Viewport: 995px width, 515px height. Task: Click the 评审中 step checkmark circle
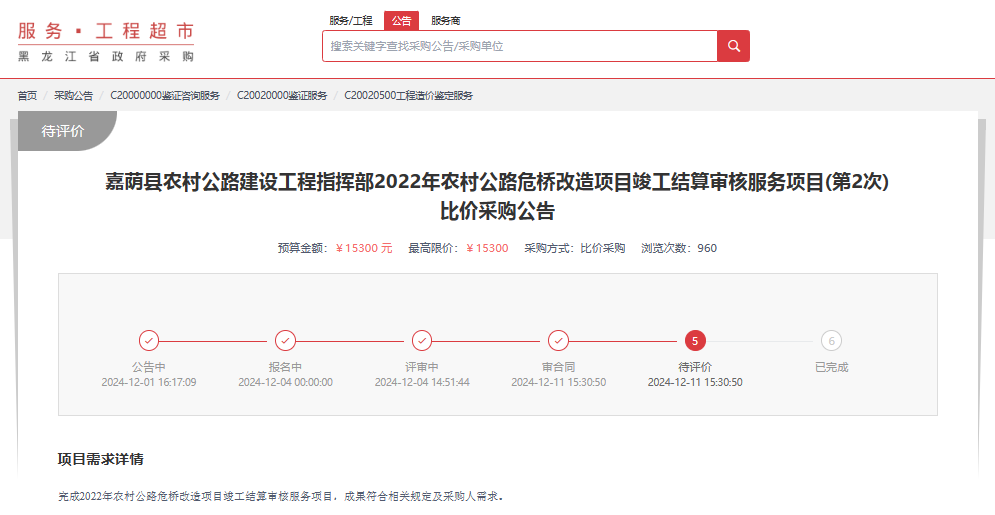coord(422,340)
